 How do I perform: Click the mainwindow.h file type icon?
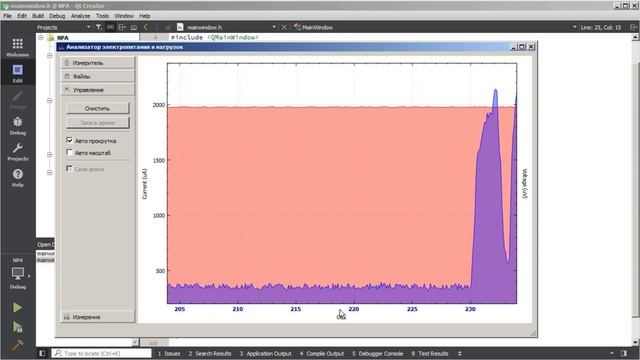(x=180, y=27)
